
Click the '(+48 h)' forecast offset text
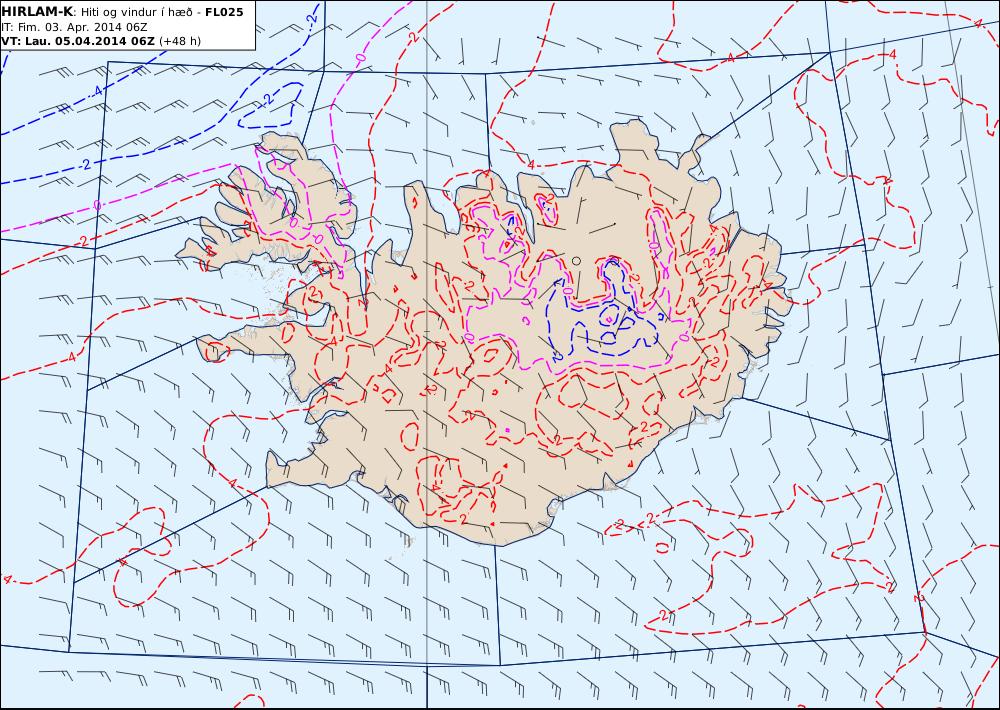(180, 41)
